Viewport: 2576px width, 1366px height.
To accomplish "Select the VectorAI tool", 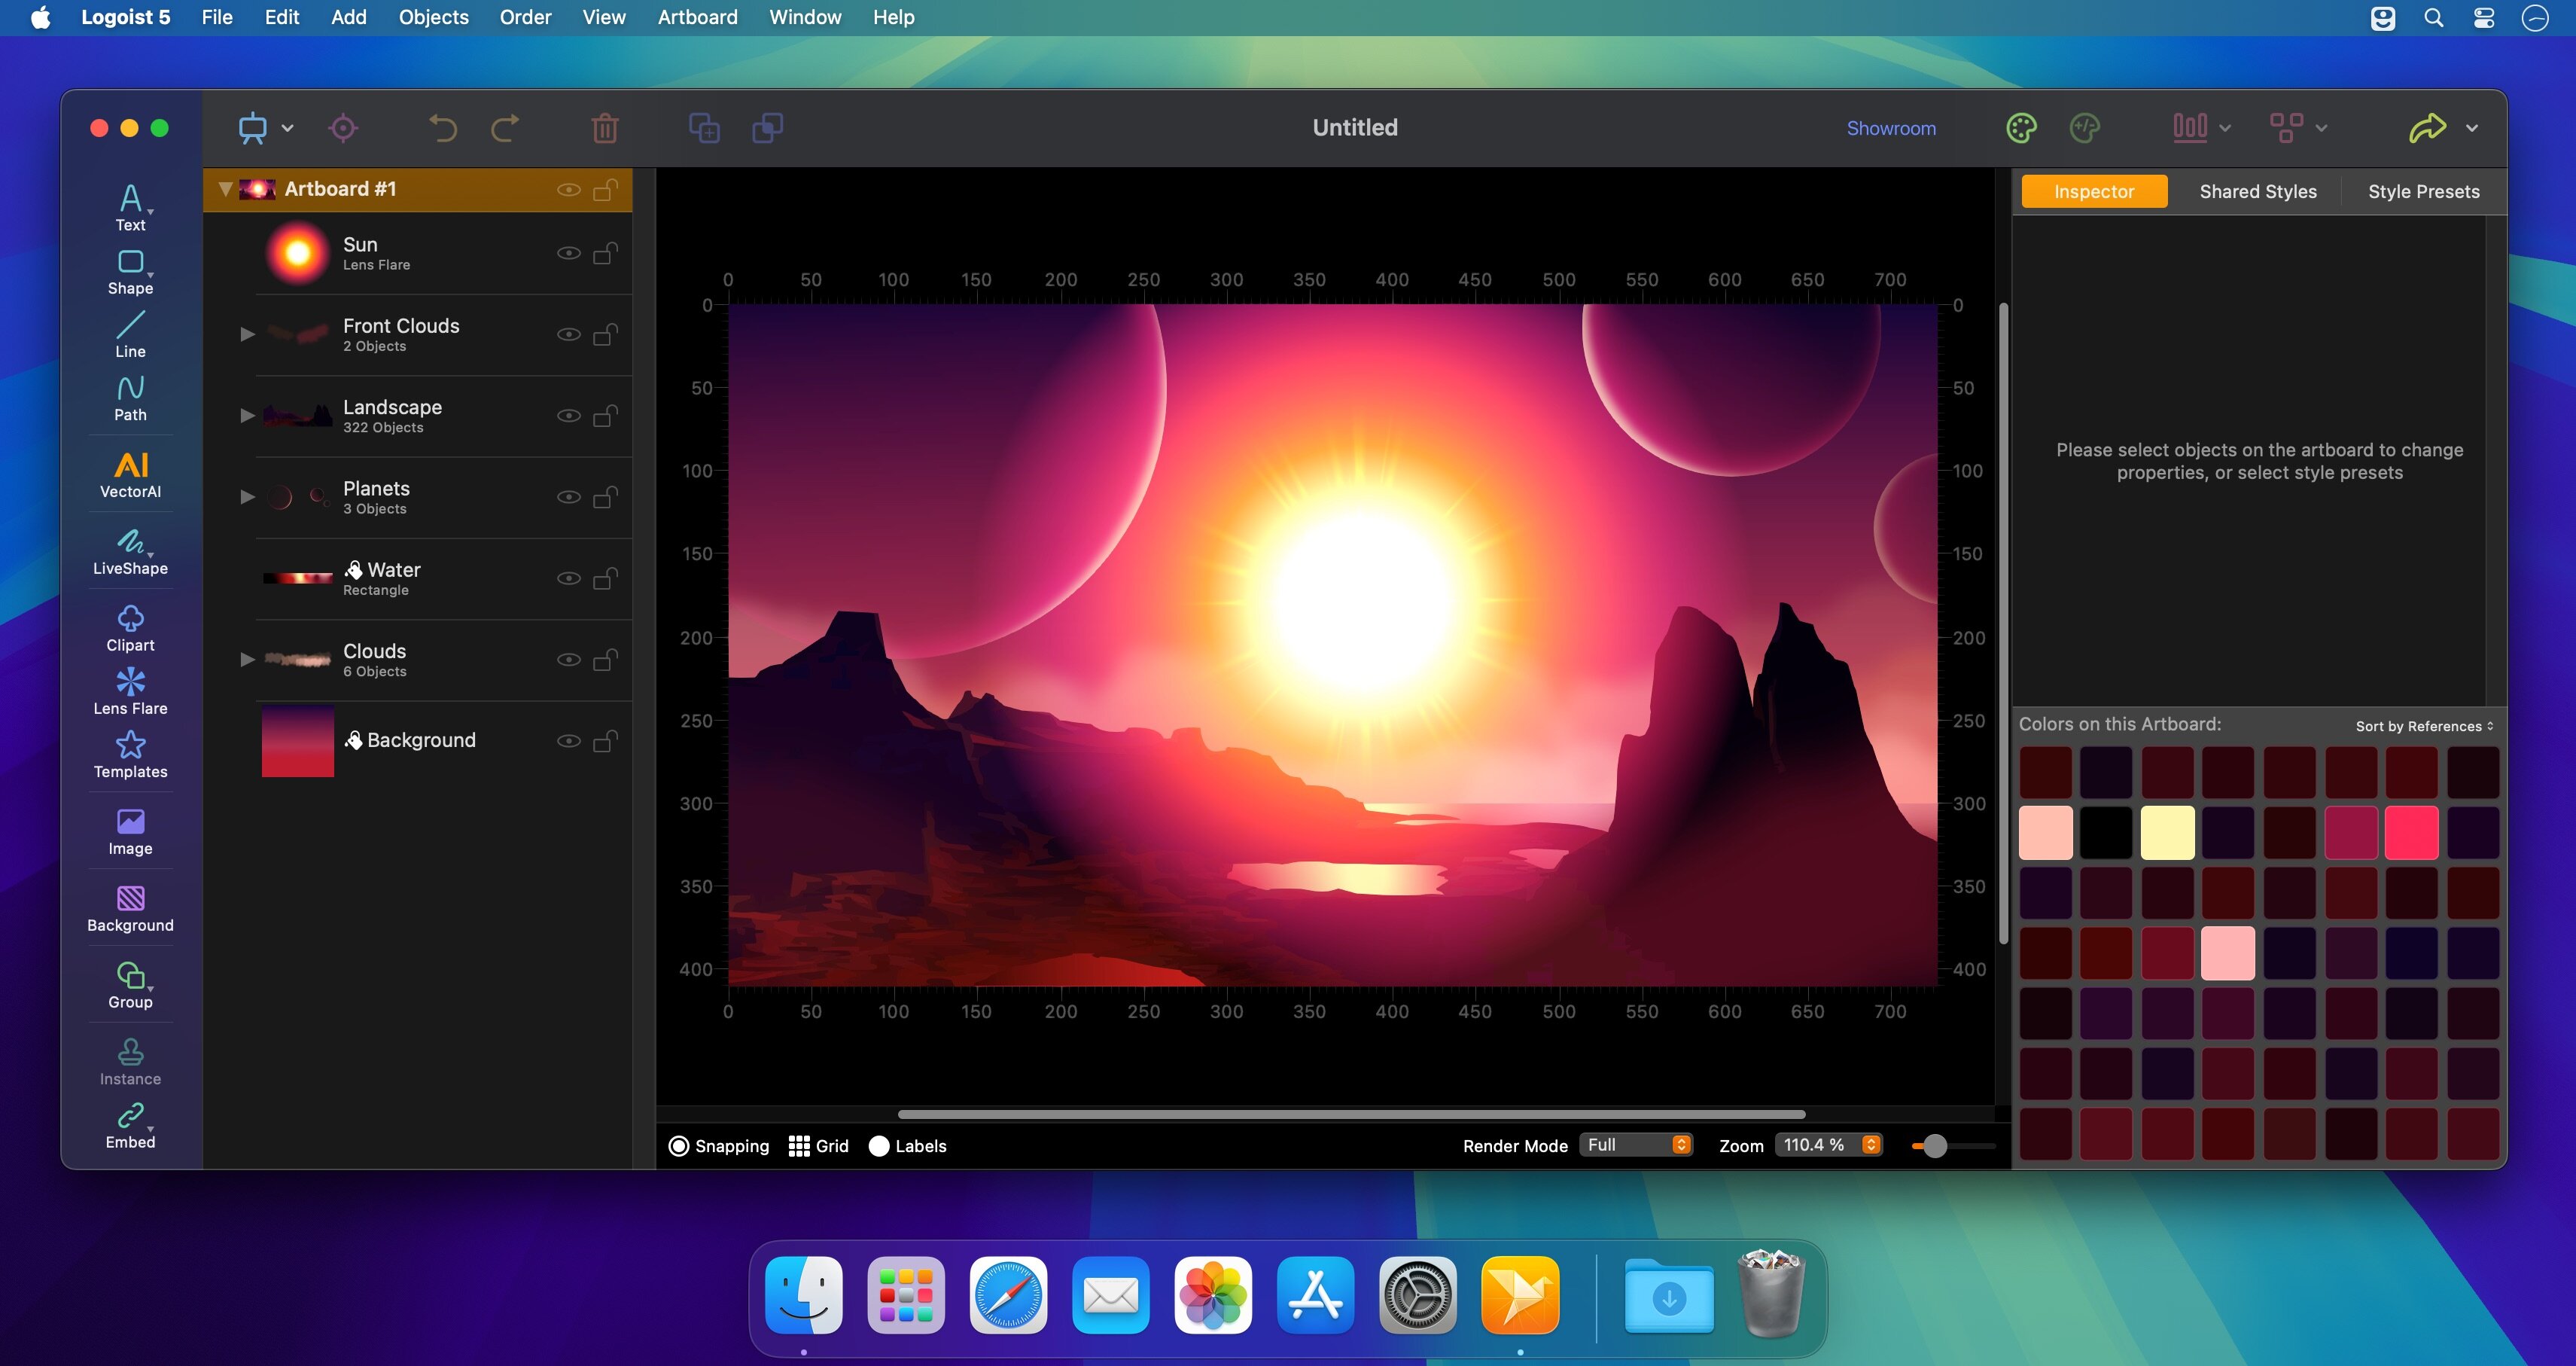I will tap(130, 474).
